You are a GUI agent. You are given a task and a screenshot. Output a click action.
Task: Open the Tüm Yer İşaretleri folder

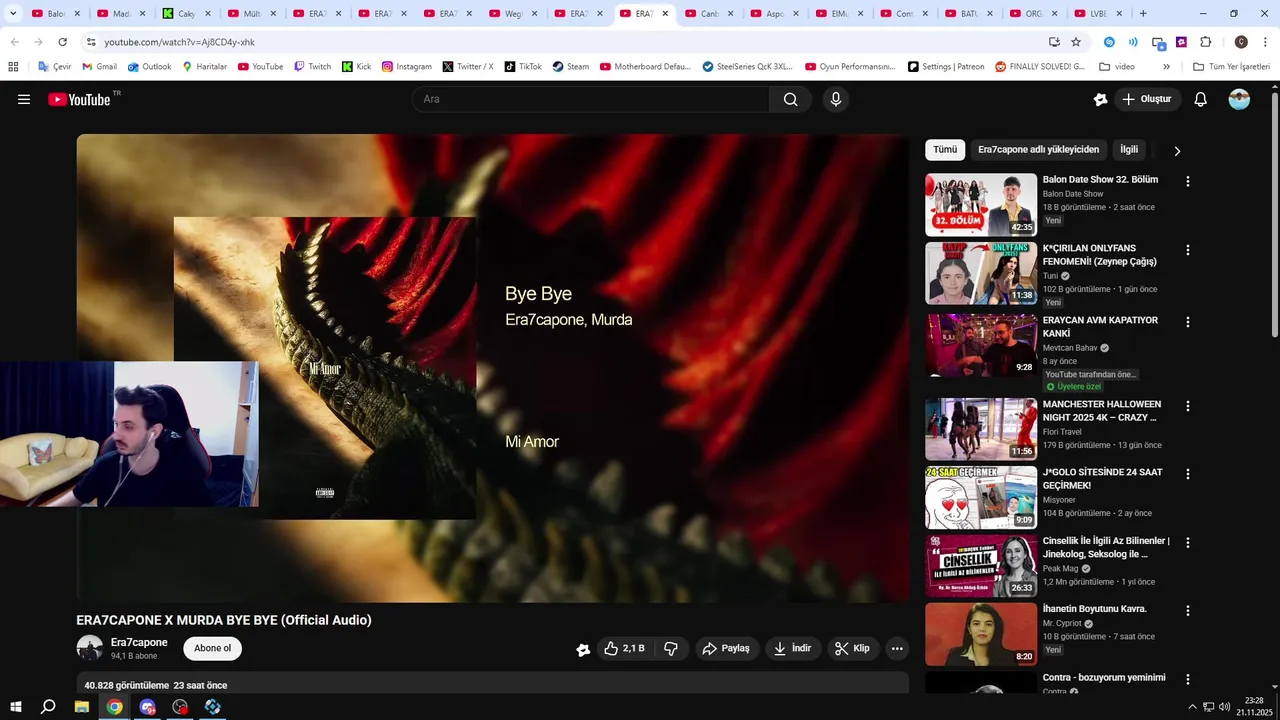(1231, 67)
